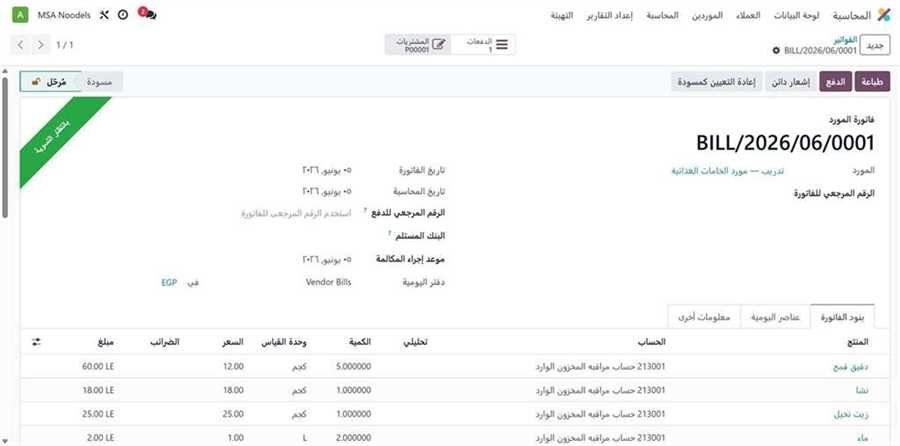
Task: Open vendor link مورد الخامات الغذائية
Action: 728,170
